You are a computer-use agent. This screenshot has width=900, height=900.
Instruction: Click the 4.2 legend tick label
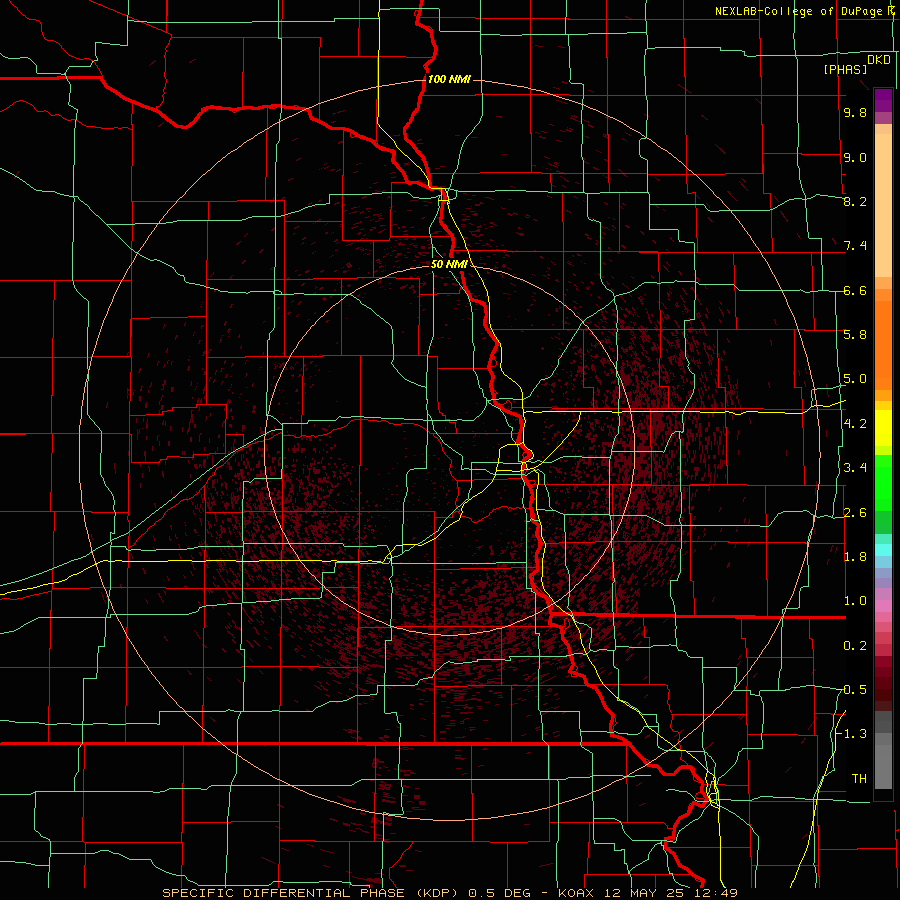pyautogui.click(x=855, y=424)
